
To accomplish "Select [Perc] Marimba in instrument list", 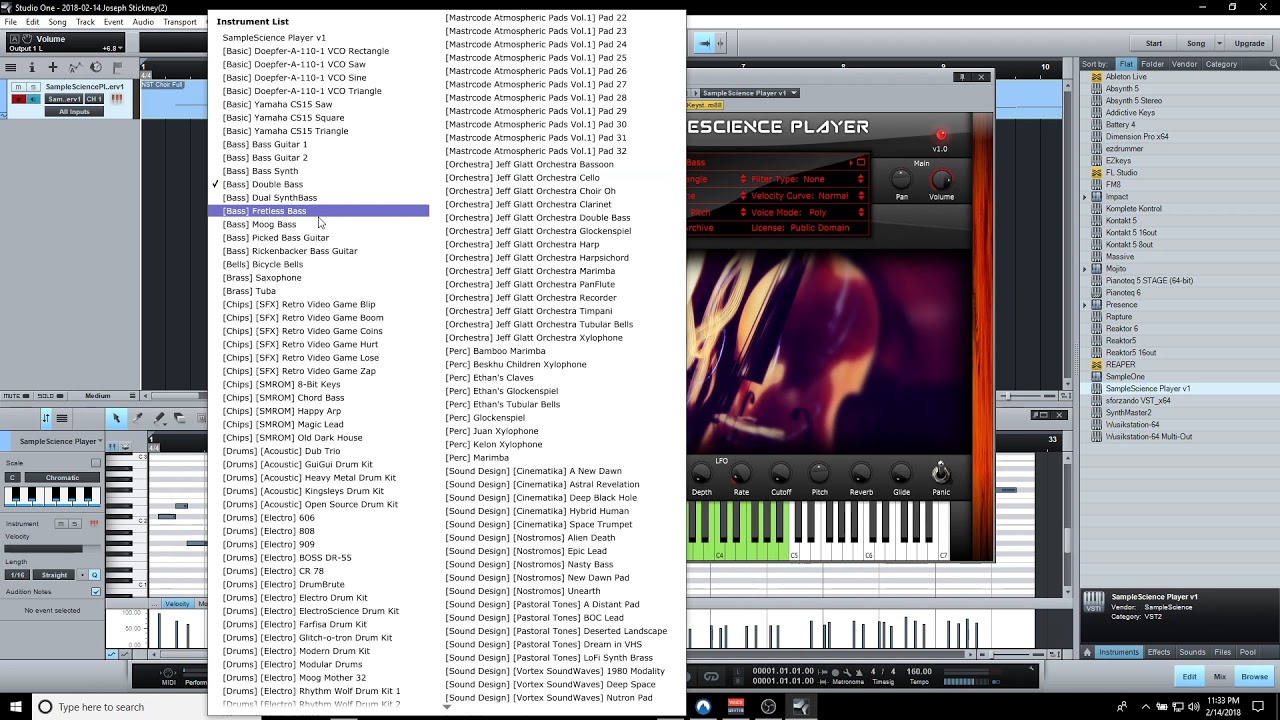I will [477, 458].
